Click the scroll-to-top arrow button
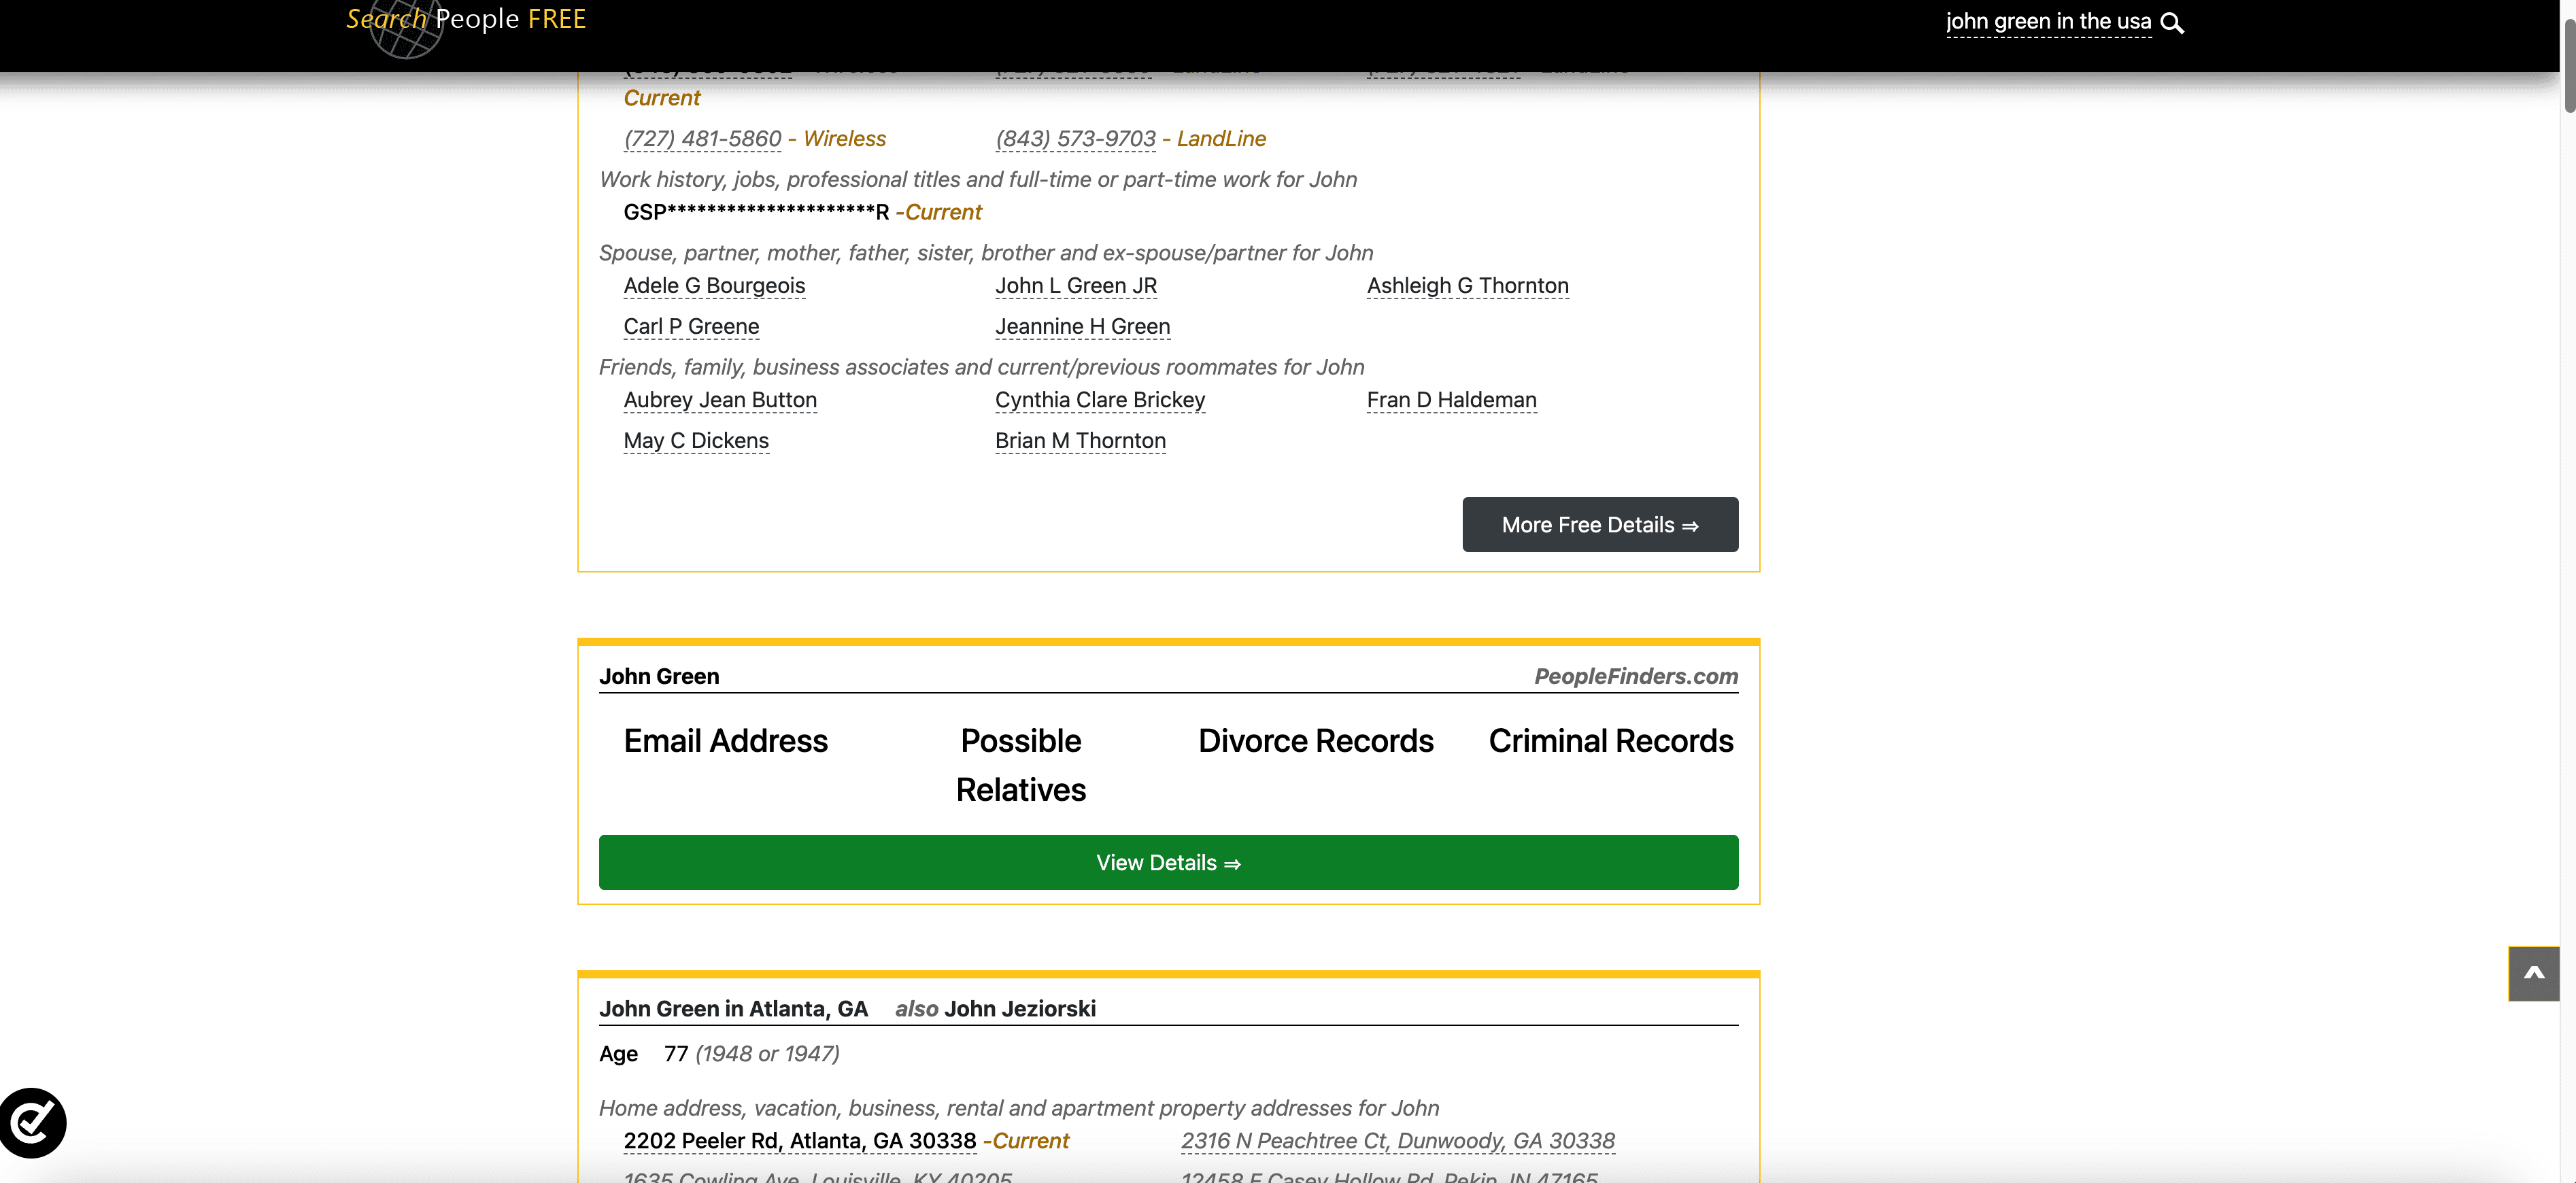This screenshot has width=2576, height=1183. click(2533, 973)
